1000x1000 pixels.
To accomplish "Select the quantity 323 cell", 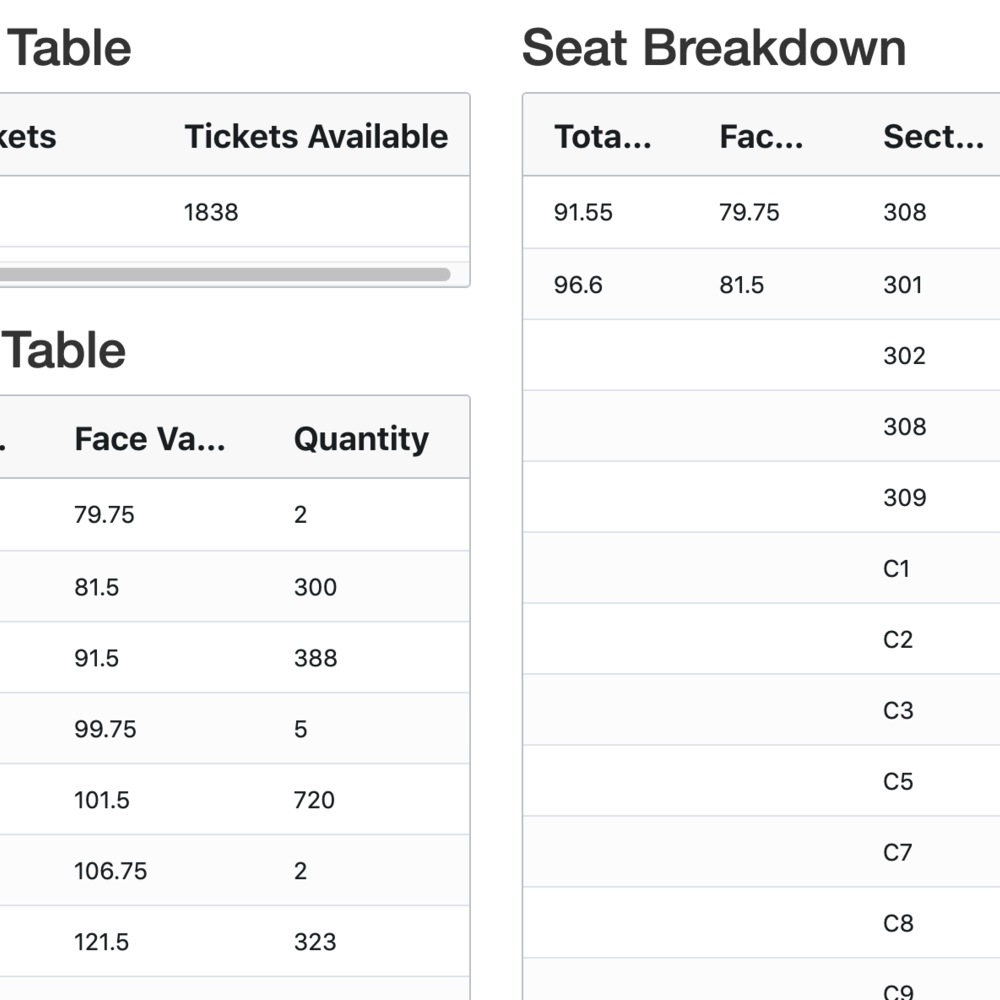I will tap(315, 942).
